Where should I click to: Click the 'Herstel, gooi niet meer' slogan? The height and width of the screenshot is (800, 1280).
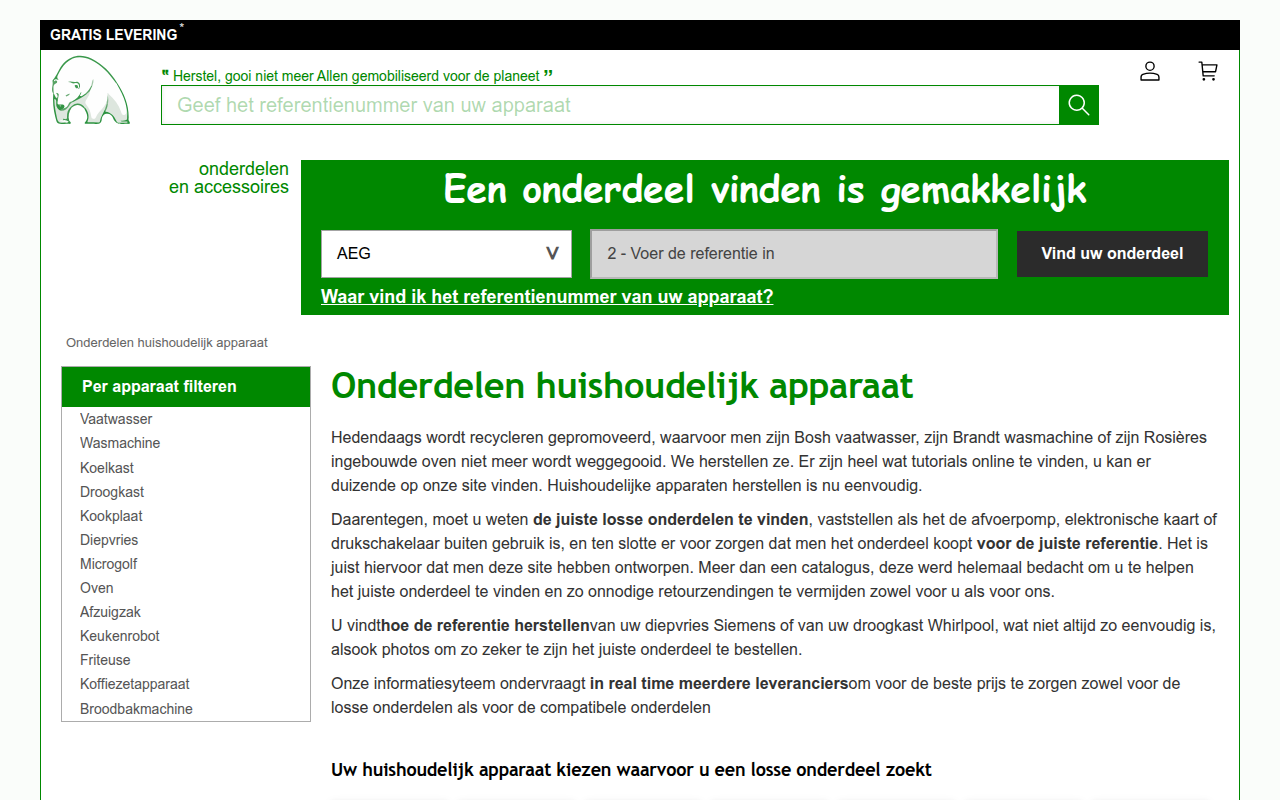pos(357,76)
